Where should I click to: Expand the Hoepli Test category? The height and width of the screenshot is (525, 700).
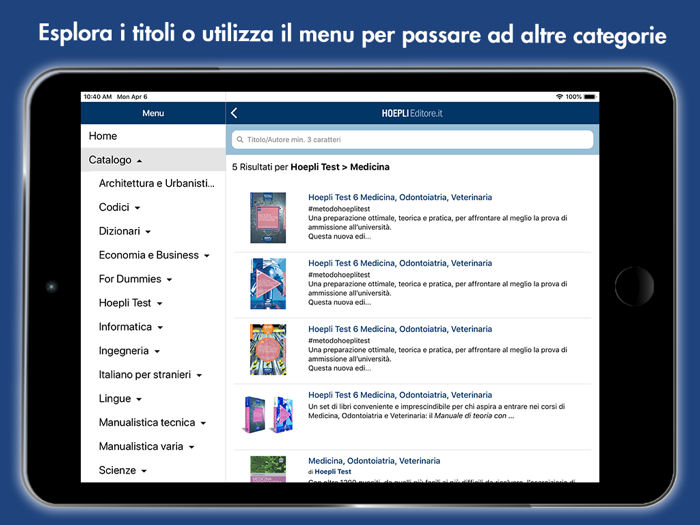tap(130, 303)
